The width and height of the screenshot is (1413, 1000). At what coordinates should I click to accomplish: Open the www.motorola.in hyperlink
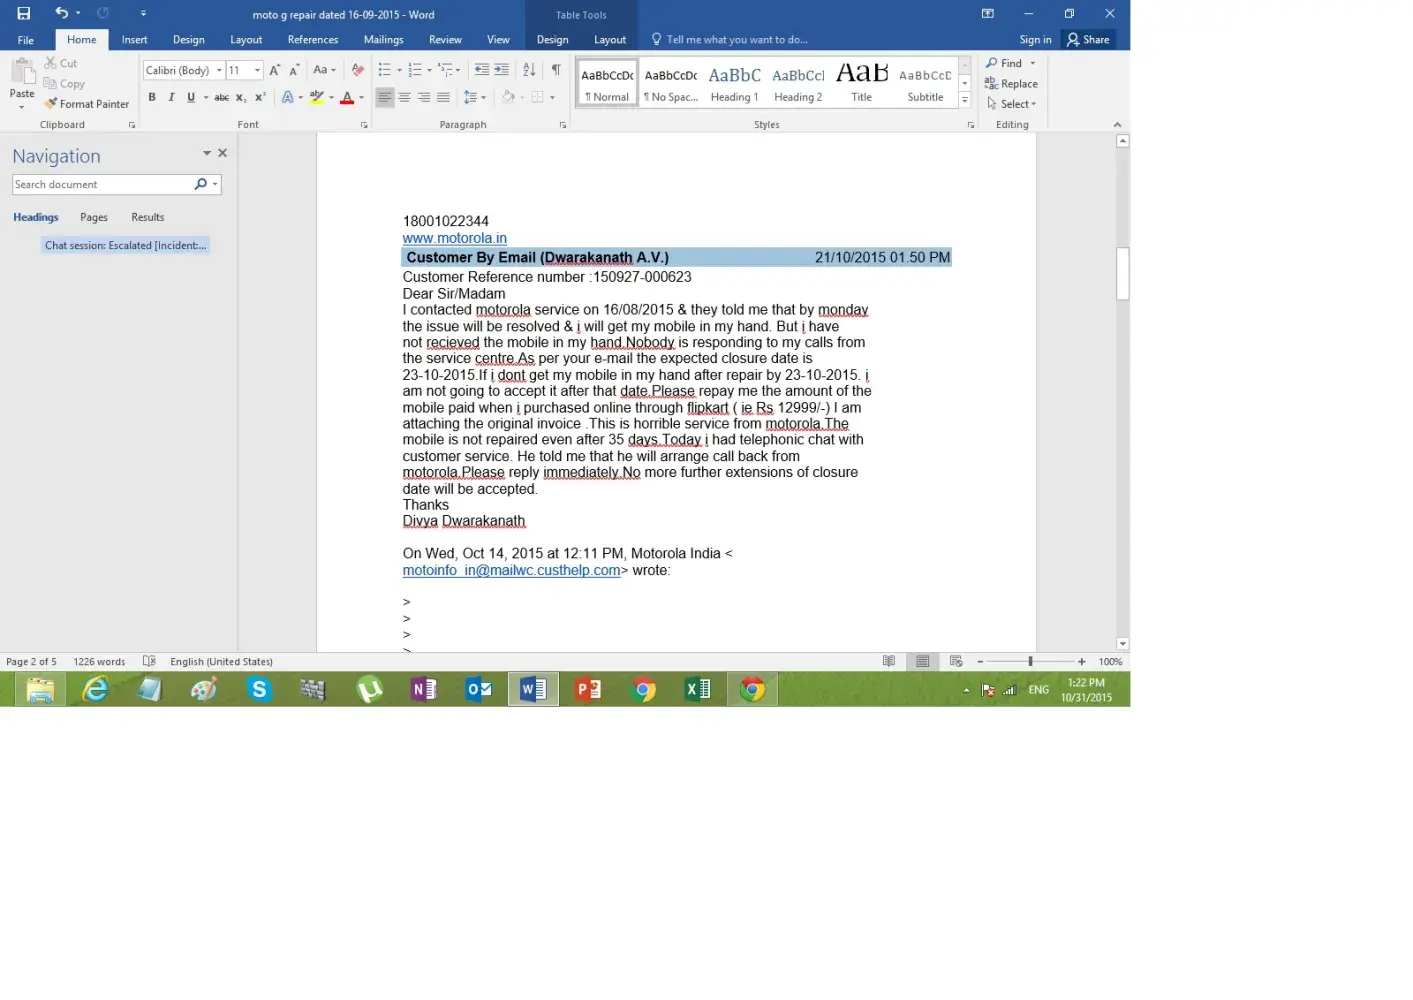click(454, 239)
